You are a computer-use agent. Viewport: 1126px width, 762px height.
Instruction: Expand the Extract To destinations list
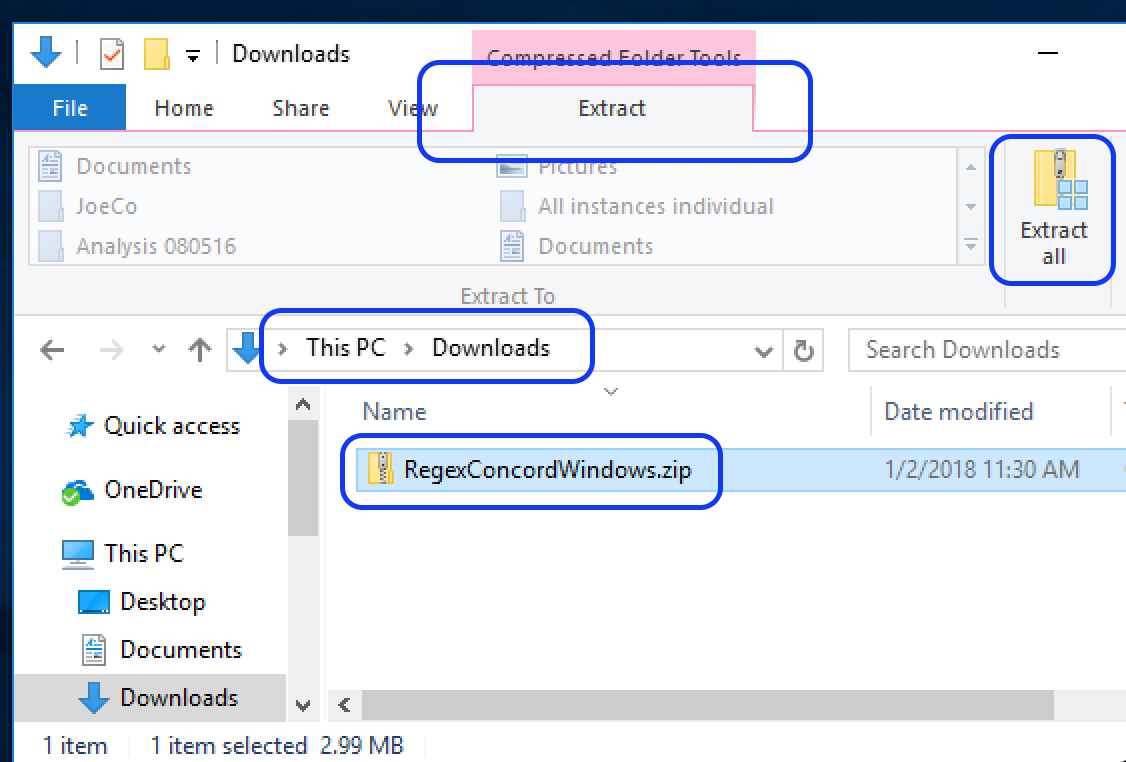pos(970,245)
